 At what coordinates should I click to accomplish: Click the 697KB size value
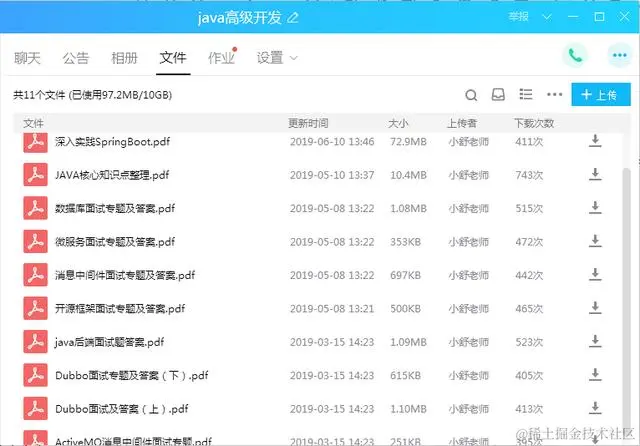point(405,275)
